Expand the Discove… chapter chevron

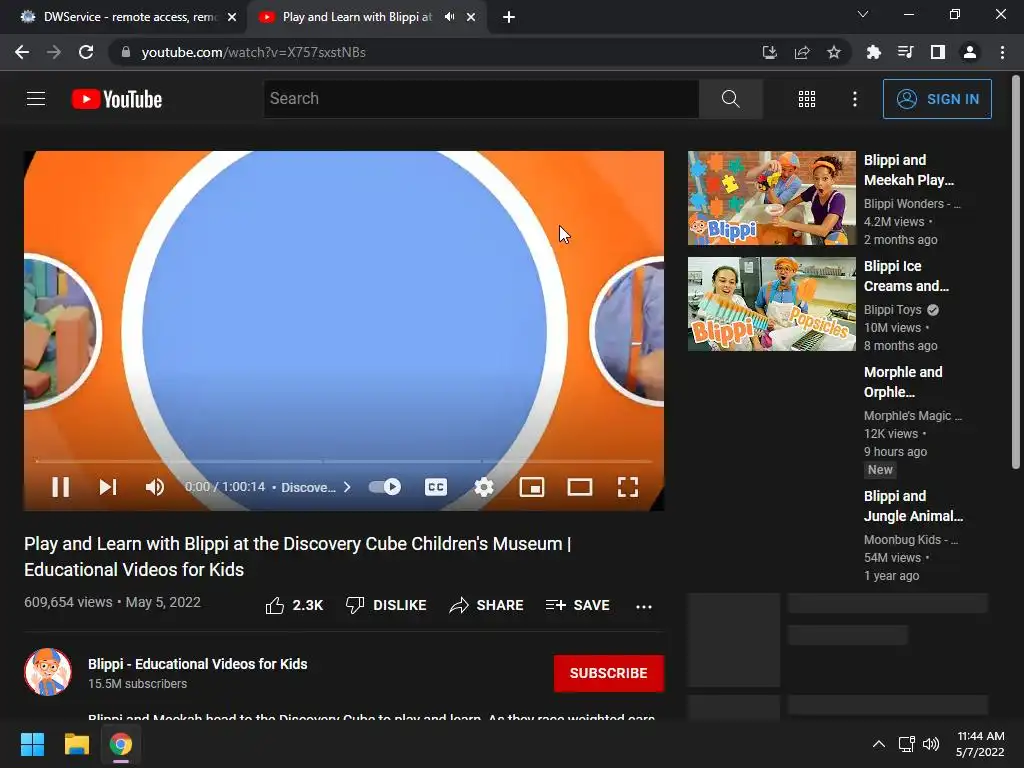[x=347, y=487]
